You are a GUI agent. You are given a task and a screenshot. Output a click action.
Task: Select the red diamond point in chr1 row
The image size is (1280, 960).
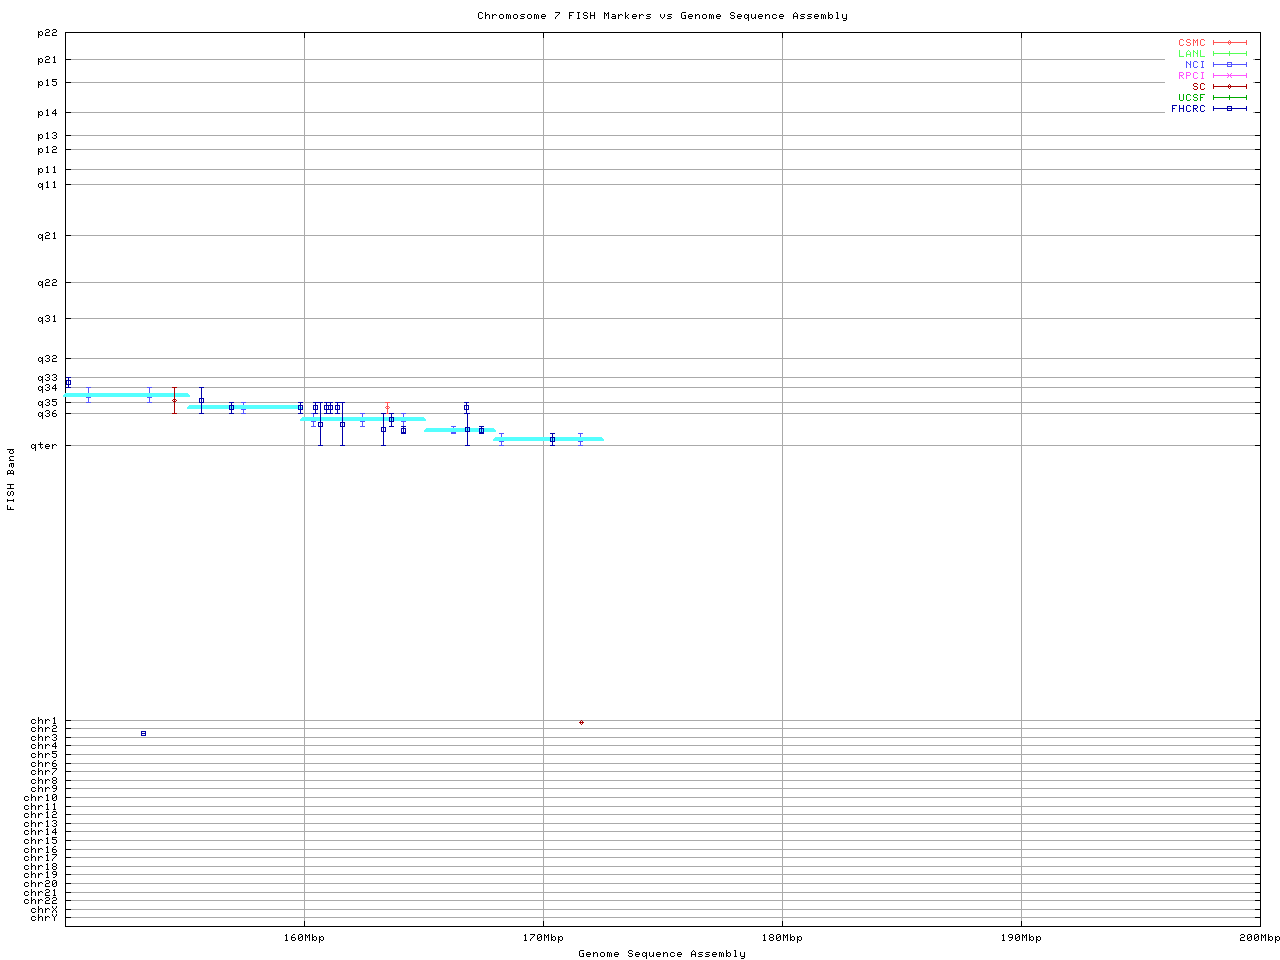[581, 722]
